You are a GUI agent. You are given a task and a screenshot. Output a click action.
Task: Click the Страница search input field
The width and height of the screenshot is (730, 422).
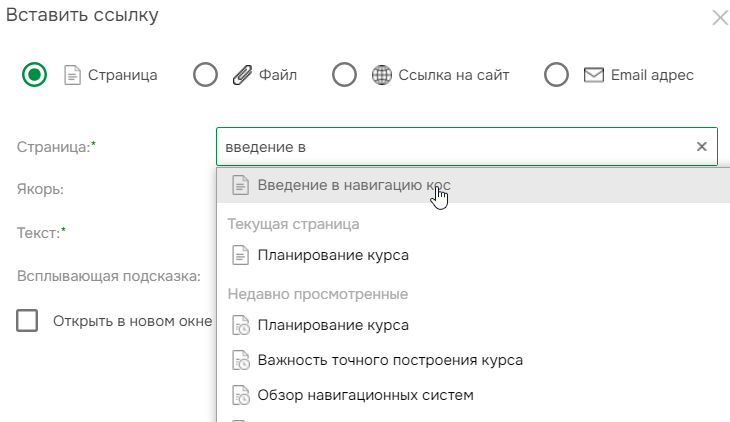pyautogui.click(x=466, y=147)
